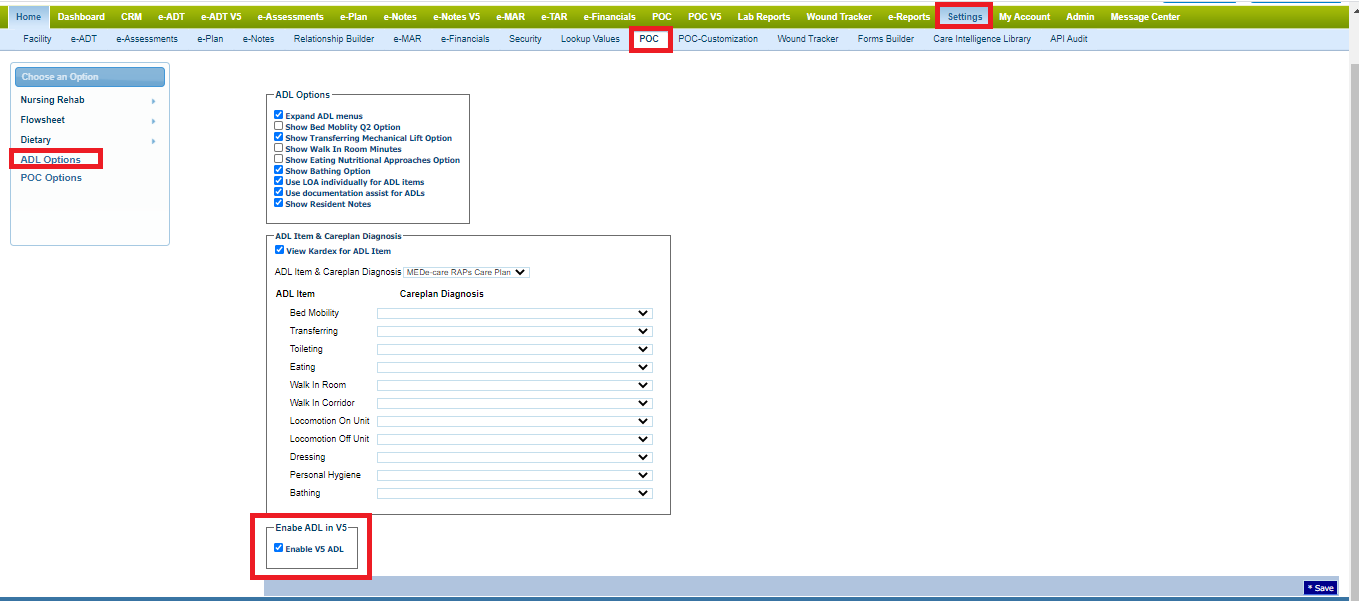Toggle the Enable V5 ADL checkbox
Viewport: 1359px width, 601px height.
279,548
